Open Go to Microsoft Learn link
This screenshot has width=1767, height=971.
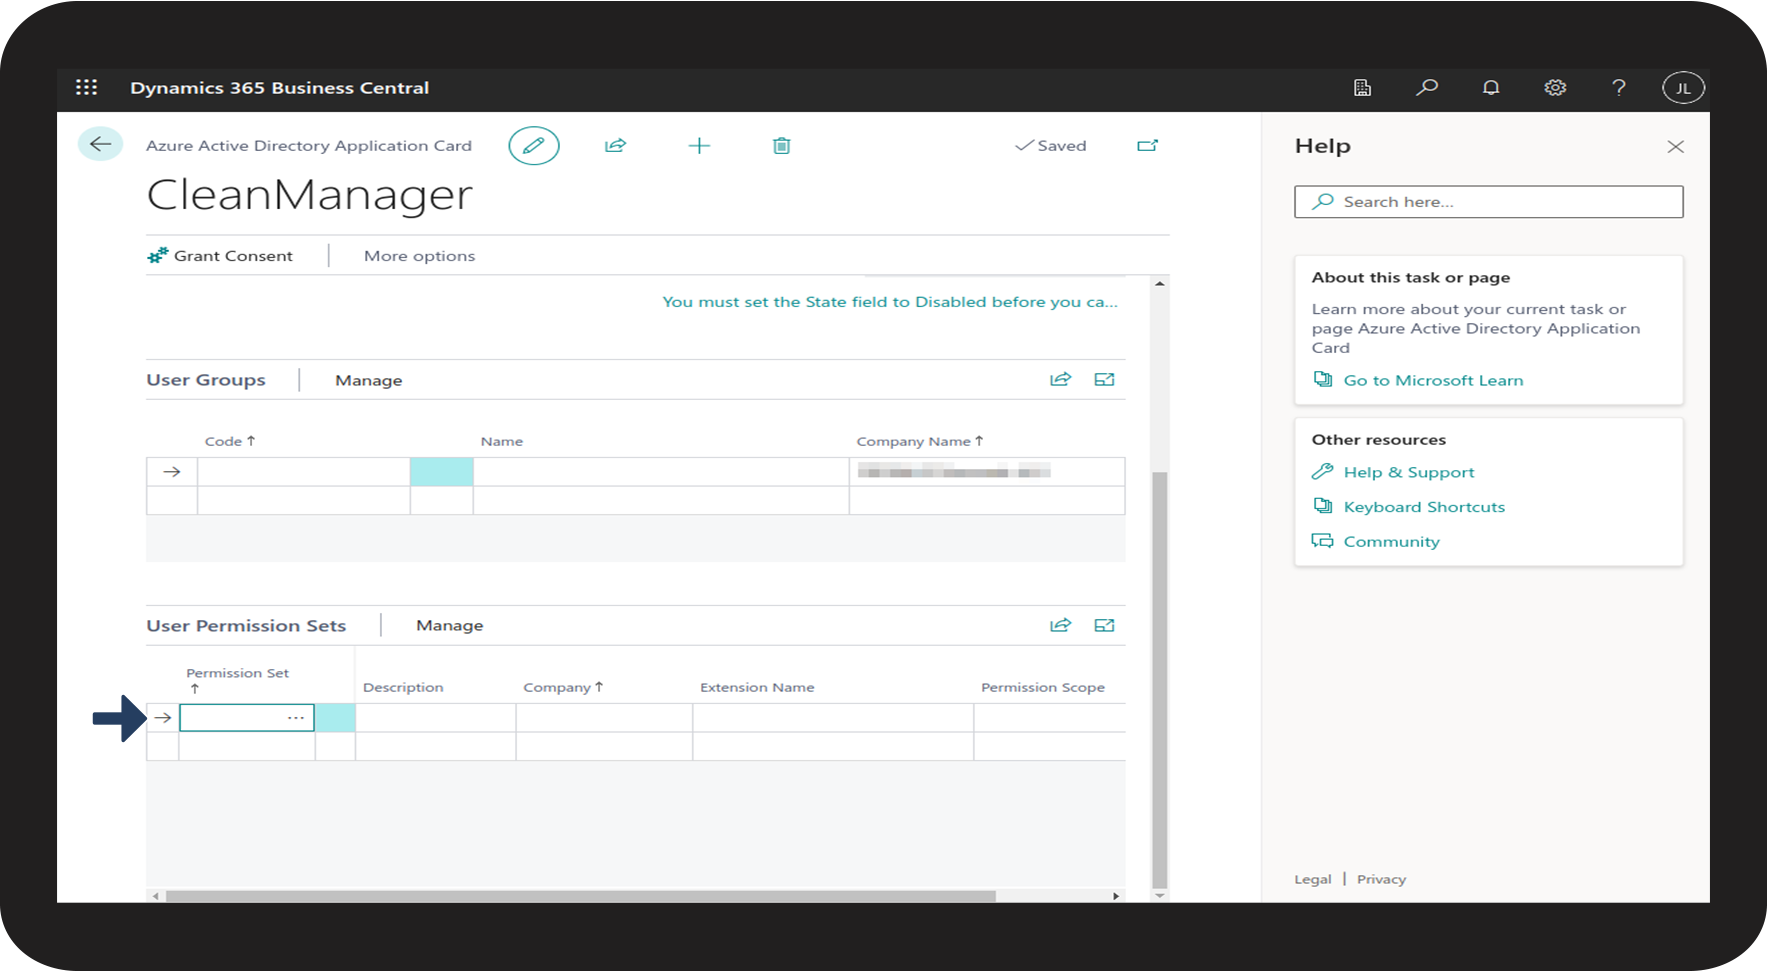coord(1433,380)
